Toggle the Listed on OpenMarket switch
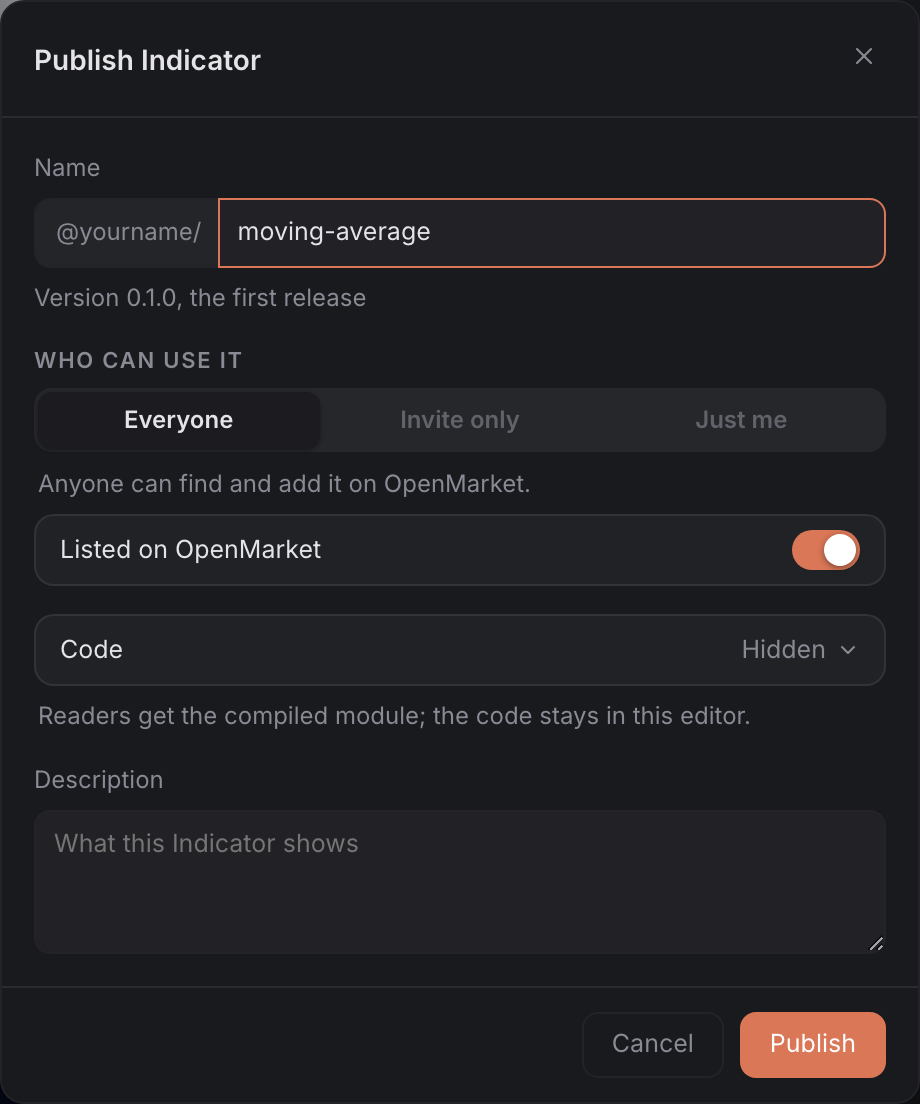Screen dimensions: 920x1104 tap(825, 550)
